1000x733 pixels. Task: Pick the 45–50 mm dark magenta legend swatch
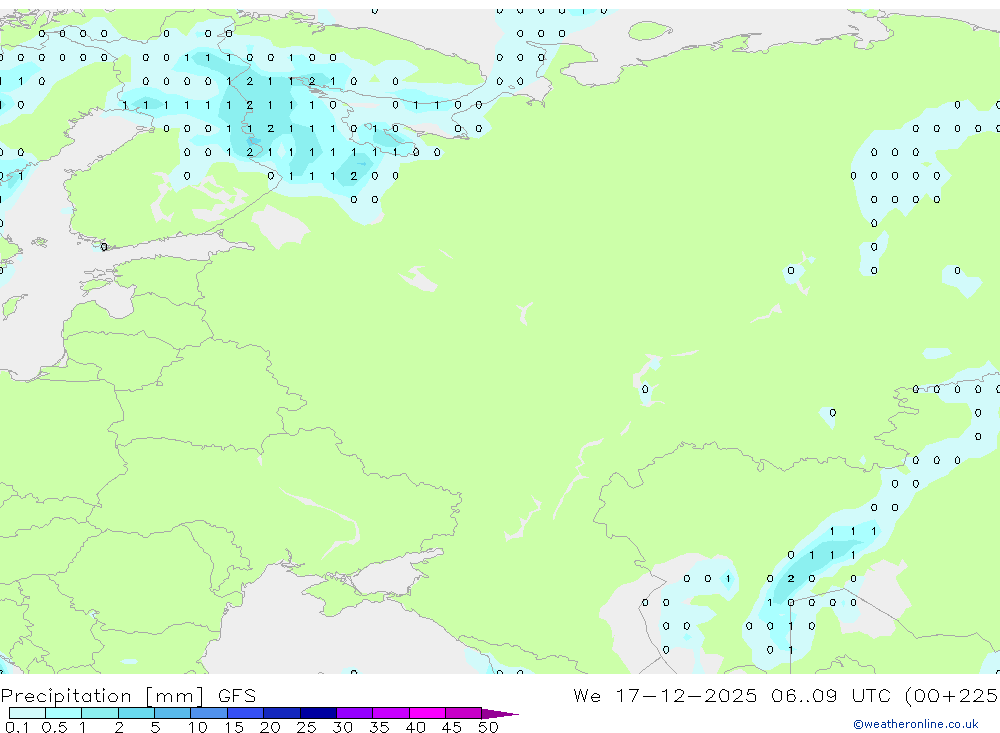coord(464,713)
